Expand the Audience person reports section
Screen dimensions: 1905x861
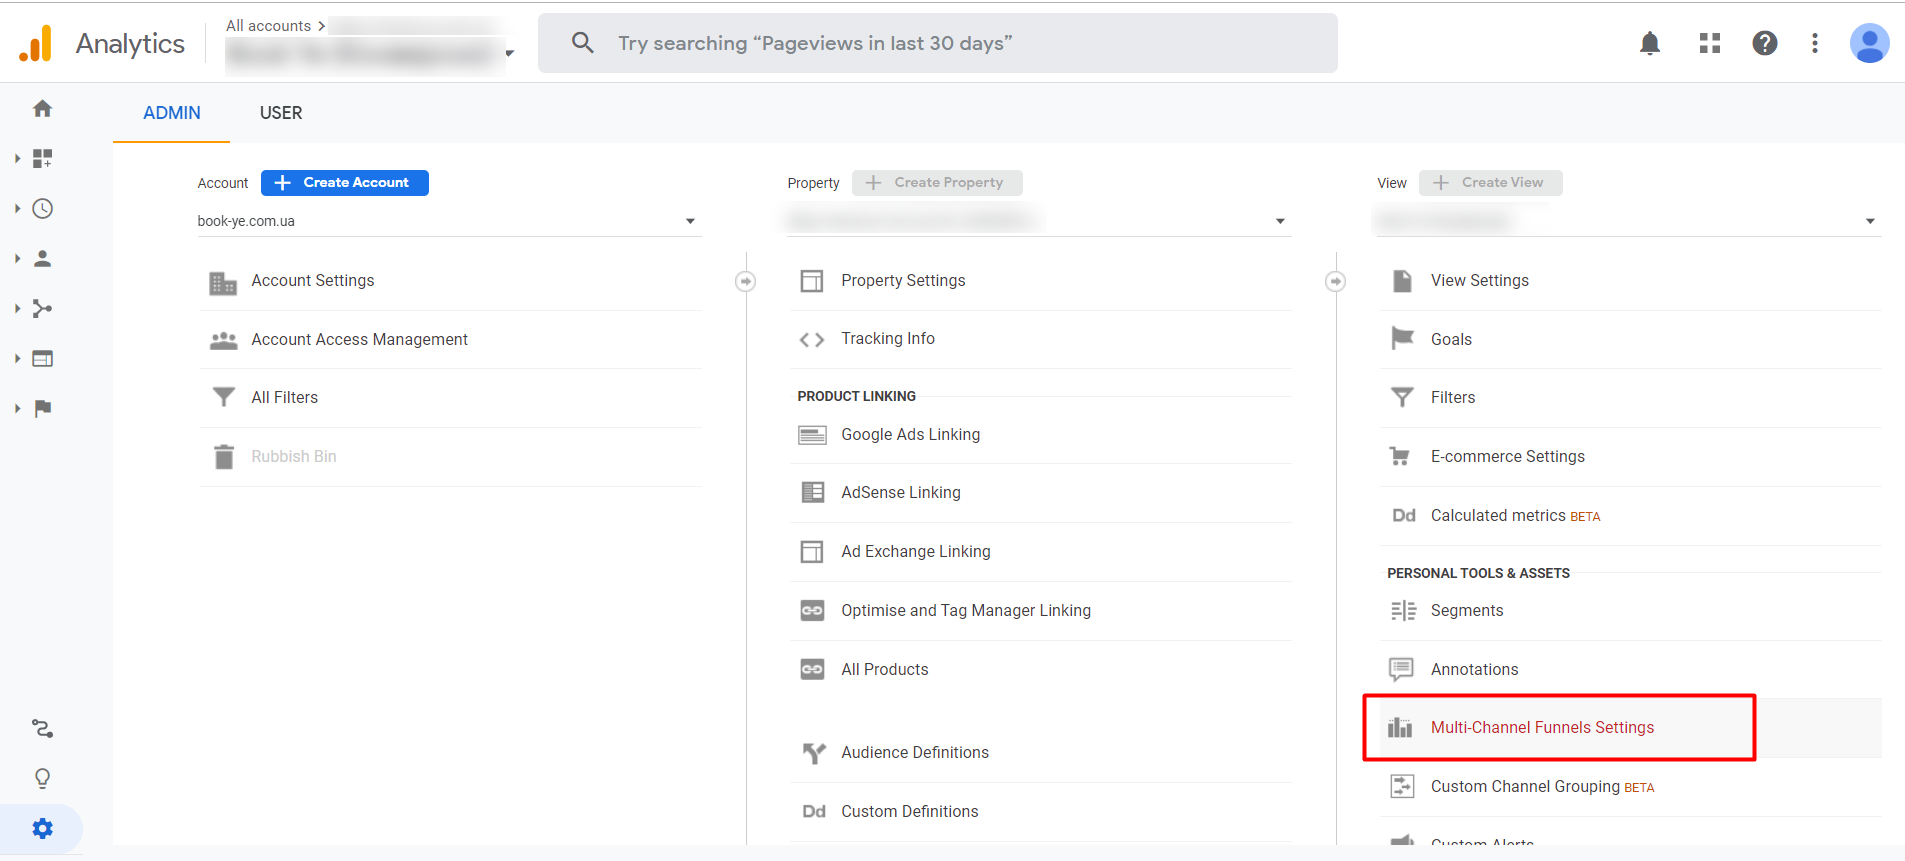pyautogui.click(x=42, y=258)
